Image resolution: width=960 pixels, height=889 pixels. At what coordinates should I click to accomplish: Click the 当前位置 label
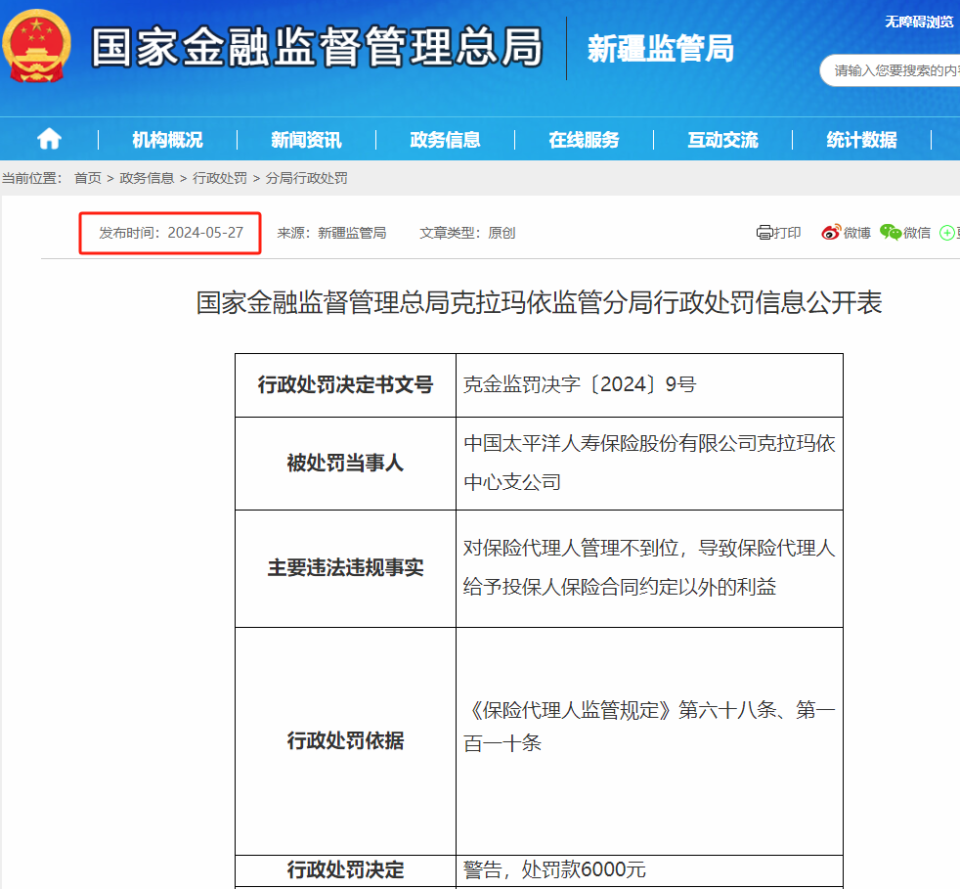32,178
